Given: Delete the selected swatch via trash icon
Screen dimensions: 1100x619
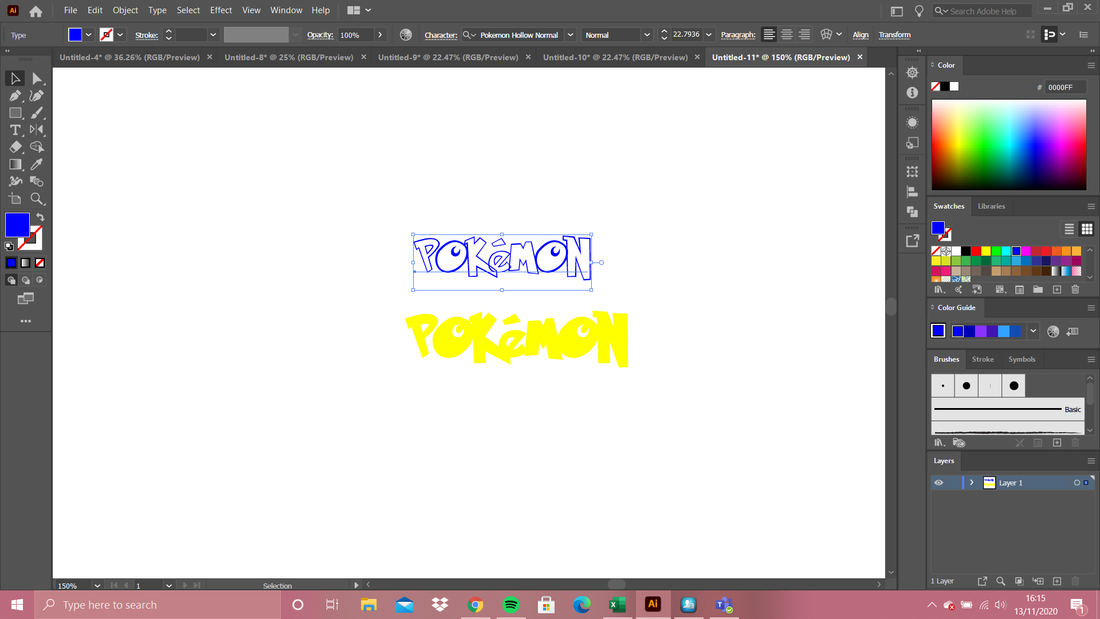Looking at the screenshot, I should pos(1075,289).
